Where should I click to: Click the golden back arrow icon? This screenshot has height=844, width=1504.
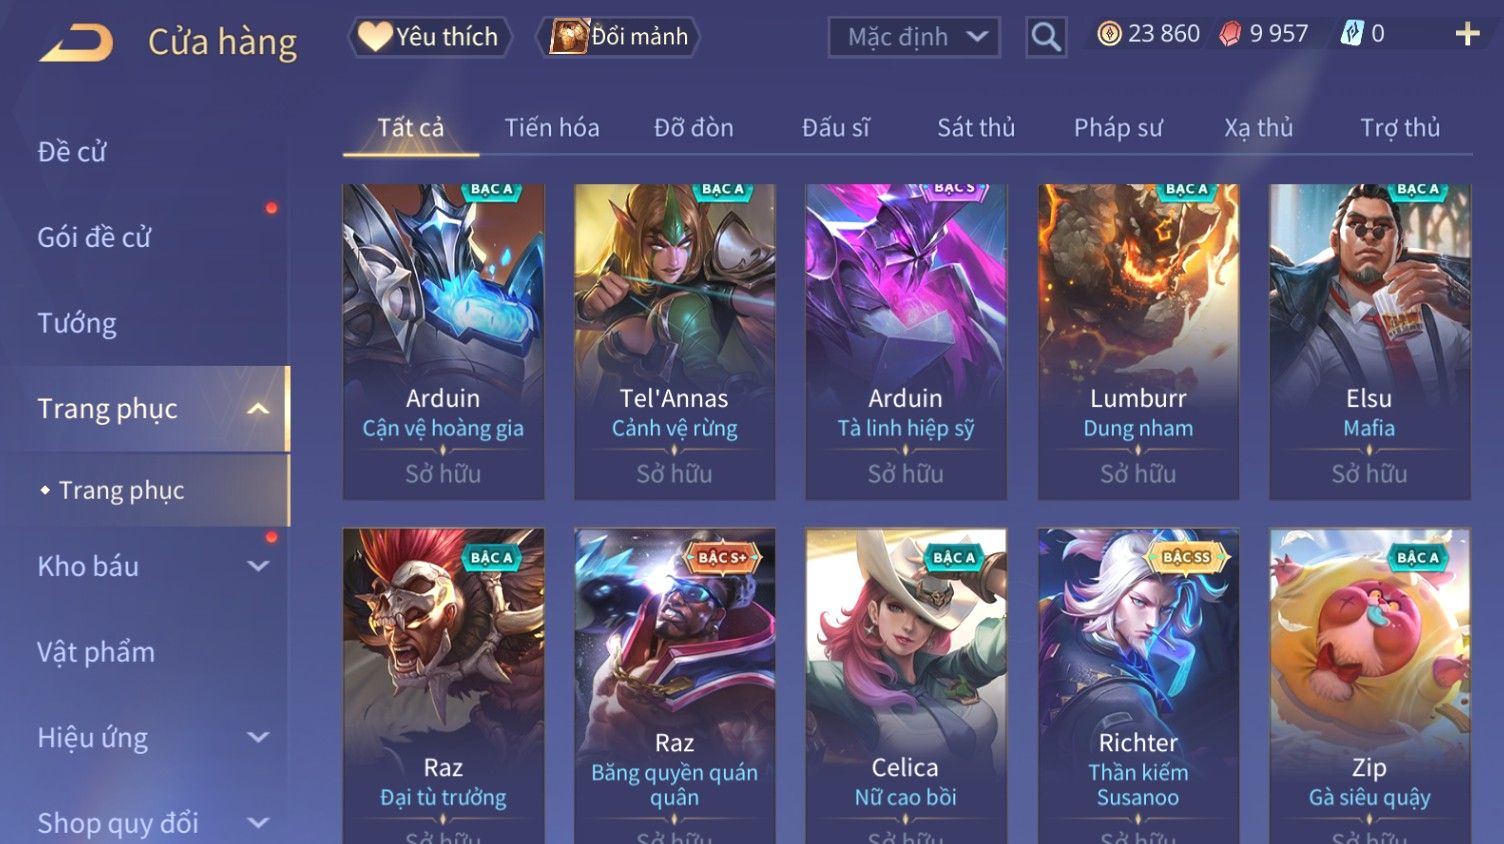[x=77, y=43]
